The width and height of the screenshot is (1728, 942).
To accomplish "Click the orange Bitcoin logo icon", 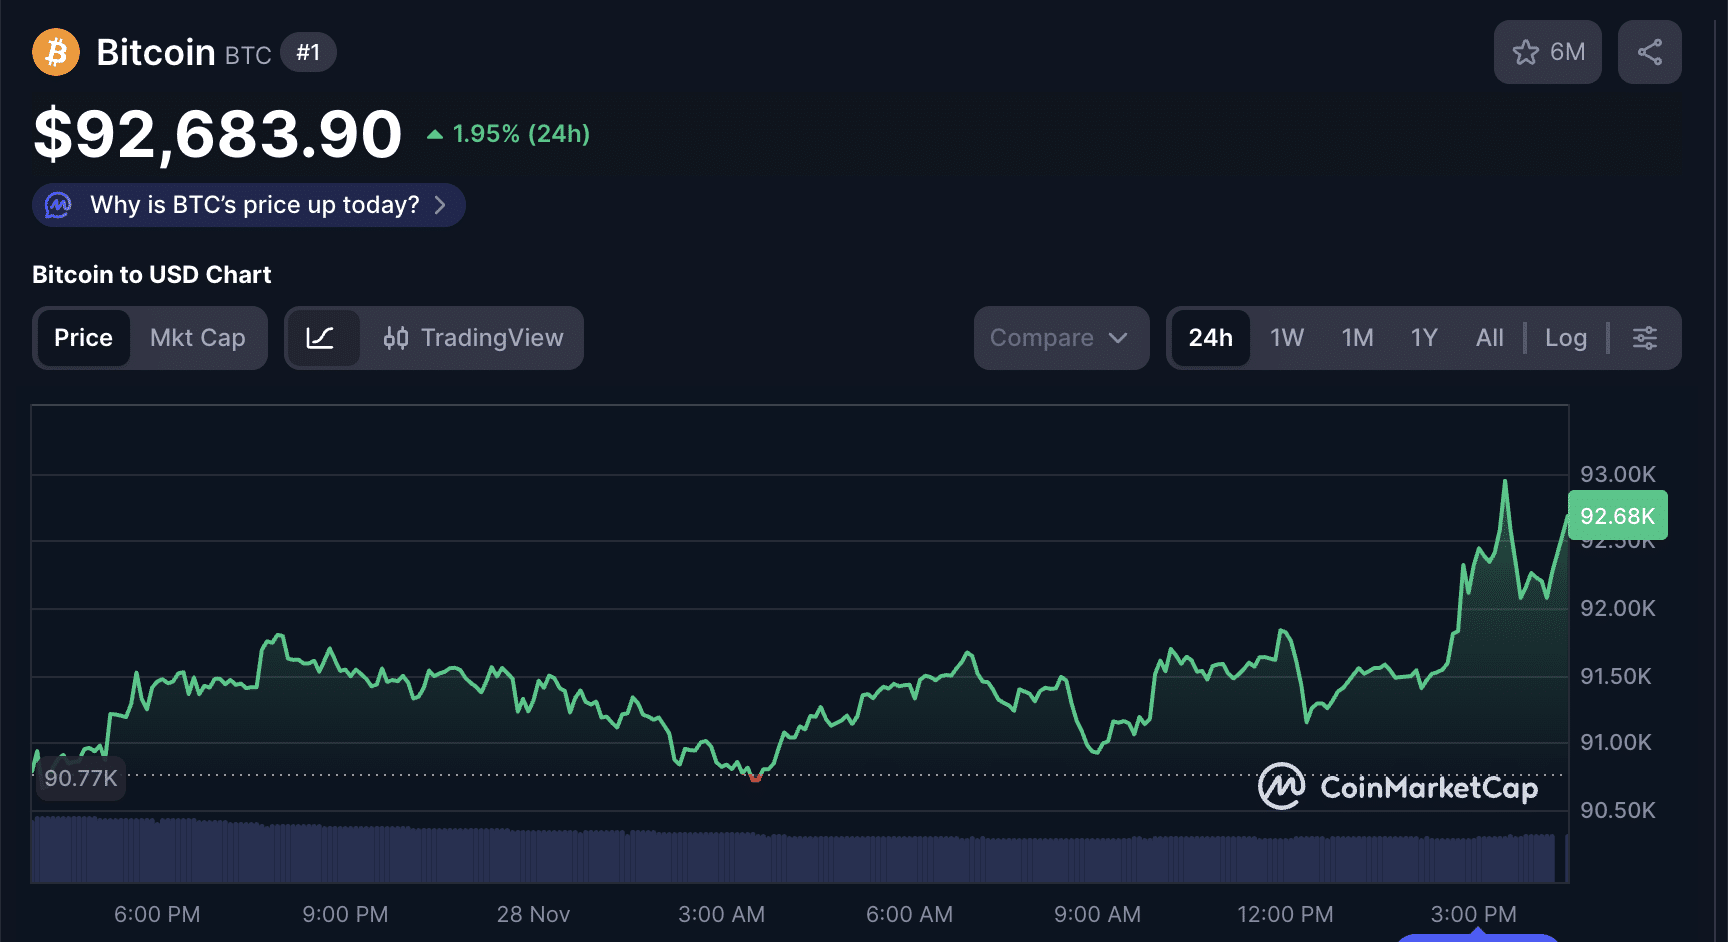I will [56, 52].
